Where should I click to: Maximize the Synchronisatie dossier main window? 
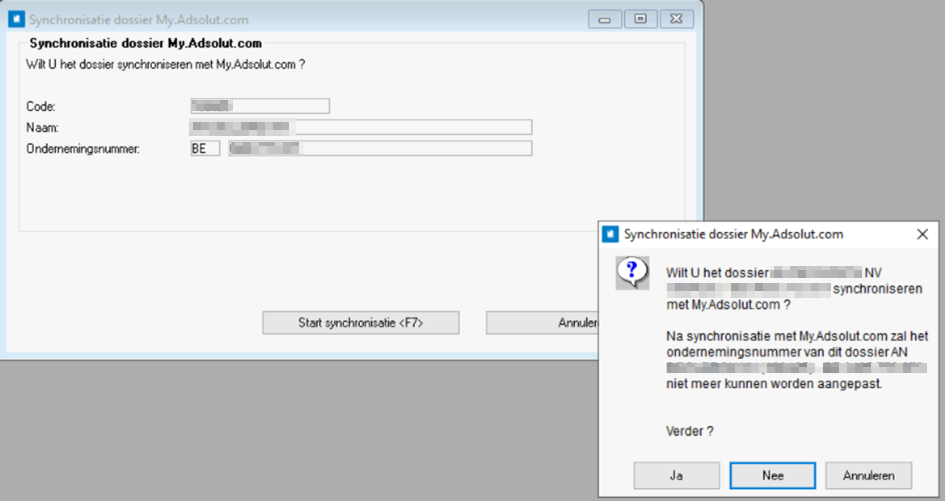tap(640, 19)
